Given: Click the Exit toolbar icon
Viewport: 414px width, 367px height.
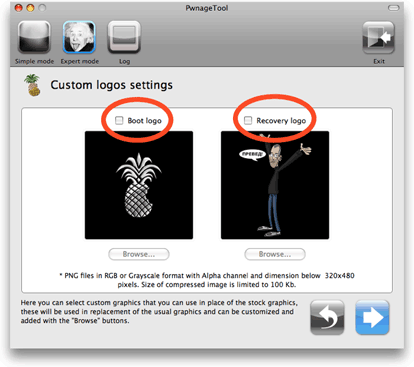Looking at the screenshot, I should coord(379,37).
